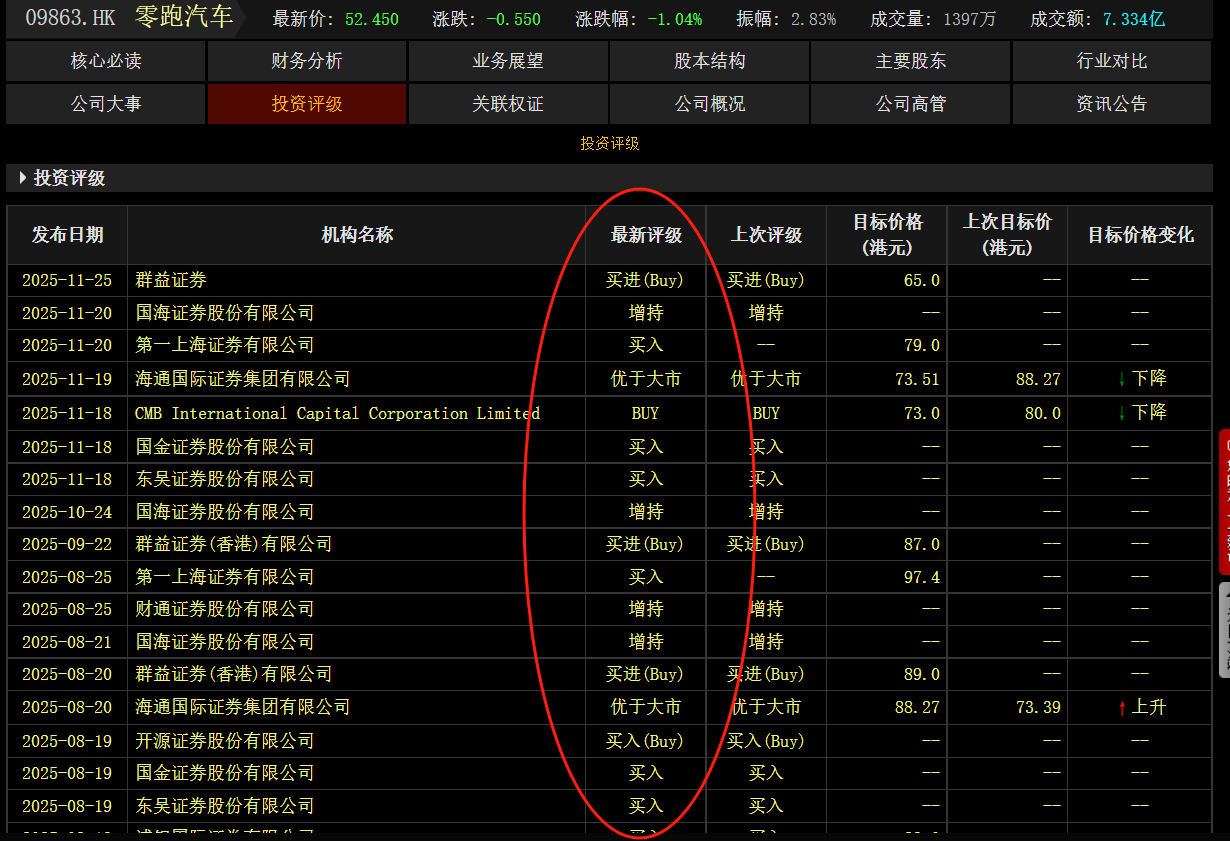The height and width of the screenshot is (841, 1230).
Task: Click the 机构名称 column header
Action: point(357,235)
